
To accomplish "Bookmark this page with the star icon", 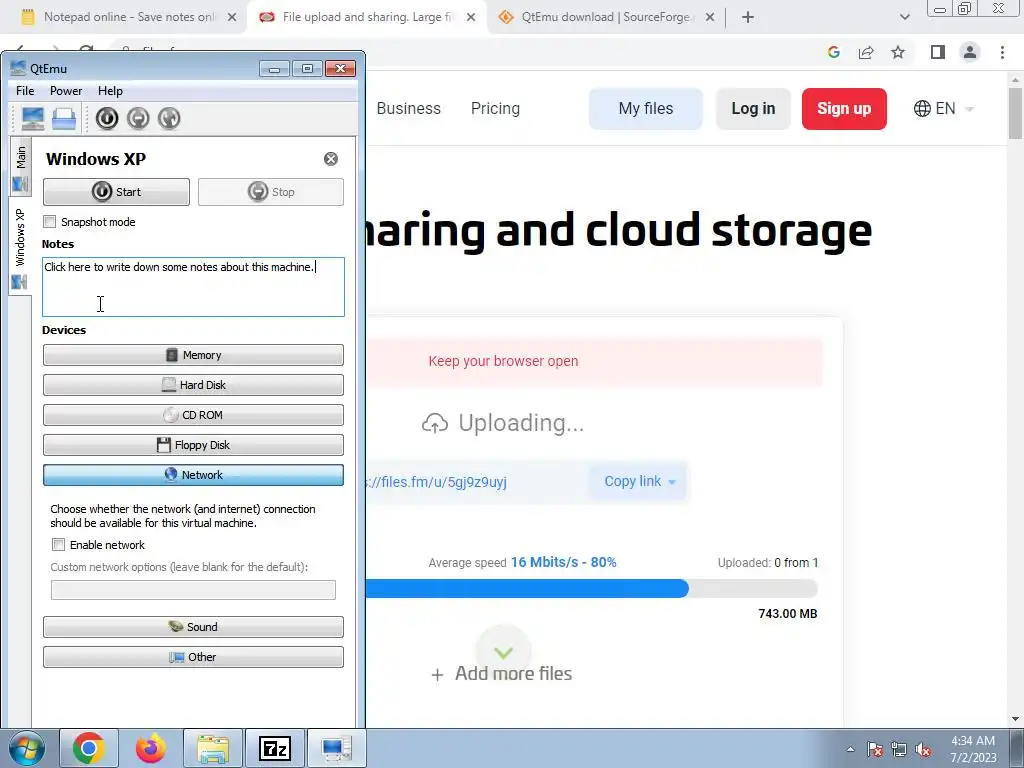I will (898, 52).
